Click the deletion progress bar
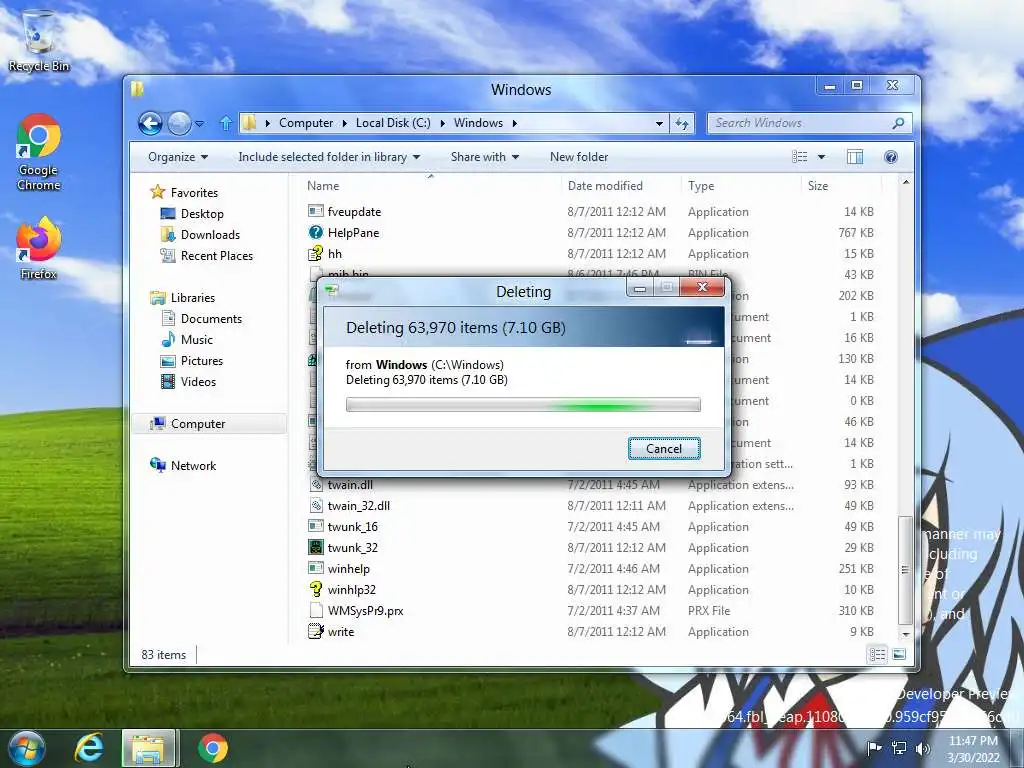The height and width of the screenshot is (768, 1024). [x=523, y=405]
